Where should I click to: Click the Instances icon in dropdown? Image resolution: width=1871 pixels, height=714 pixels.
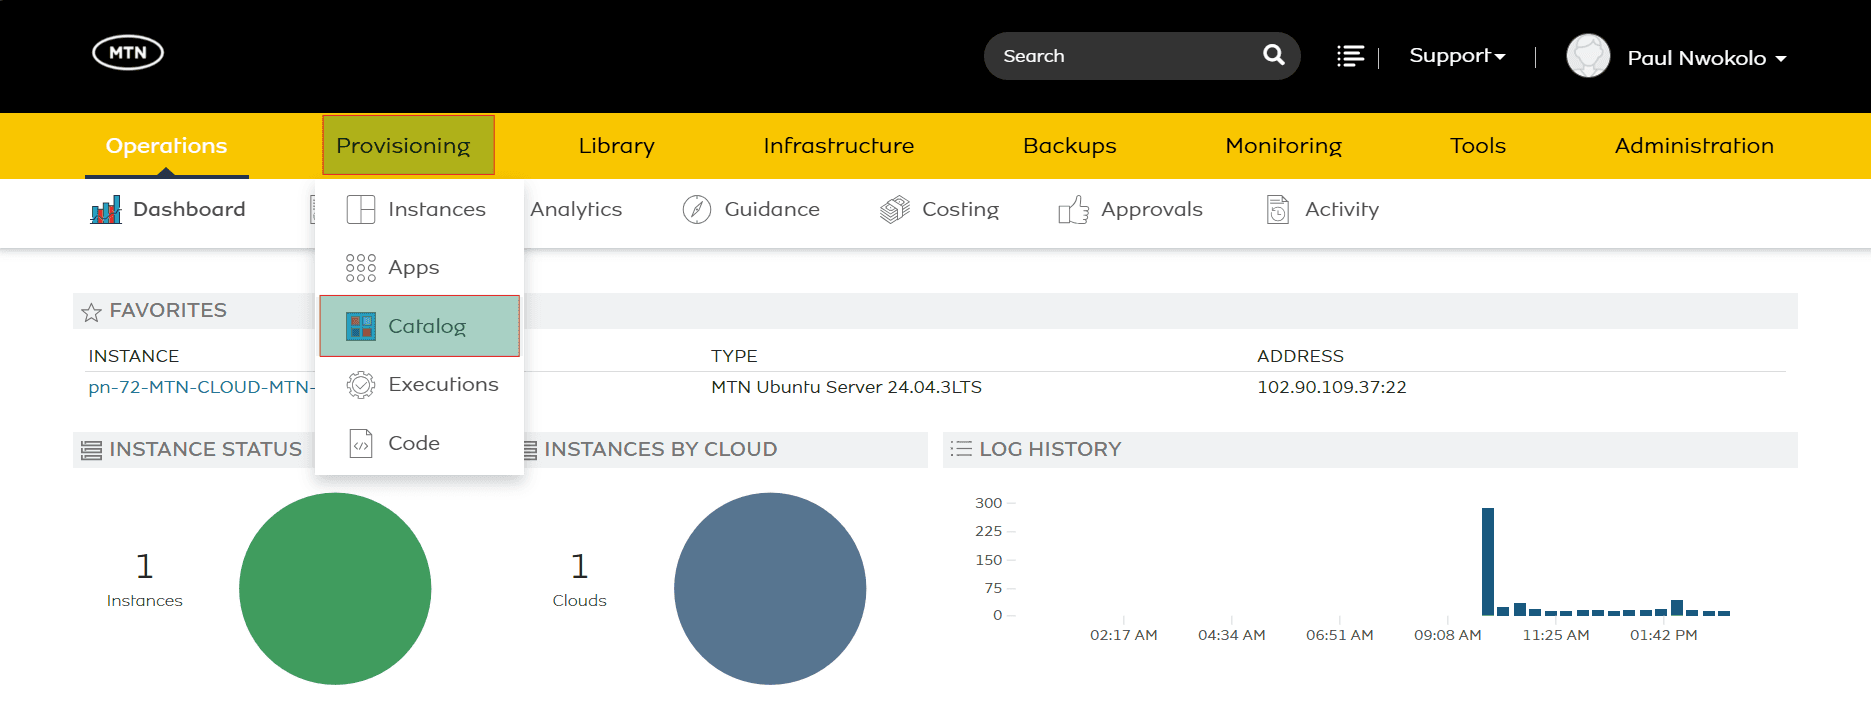point(360,209)
